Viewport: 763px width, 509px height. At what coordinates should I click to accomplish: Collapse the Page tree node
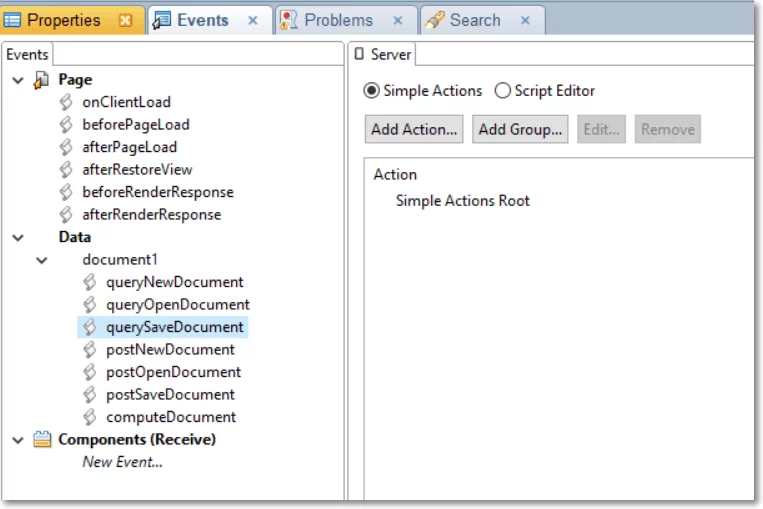[18, 80]
